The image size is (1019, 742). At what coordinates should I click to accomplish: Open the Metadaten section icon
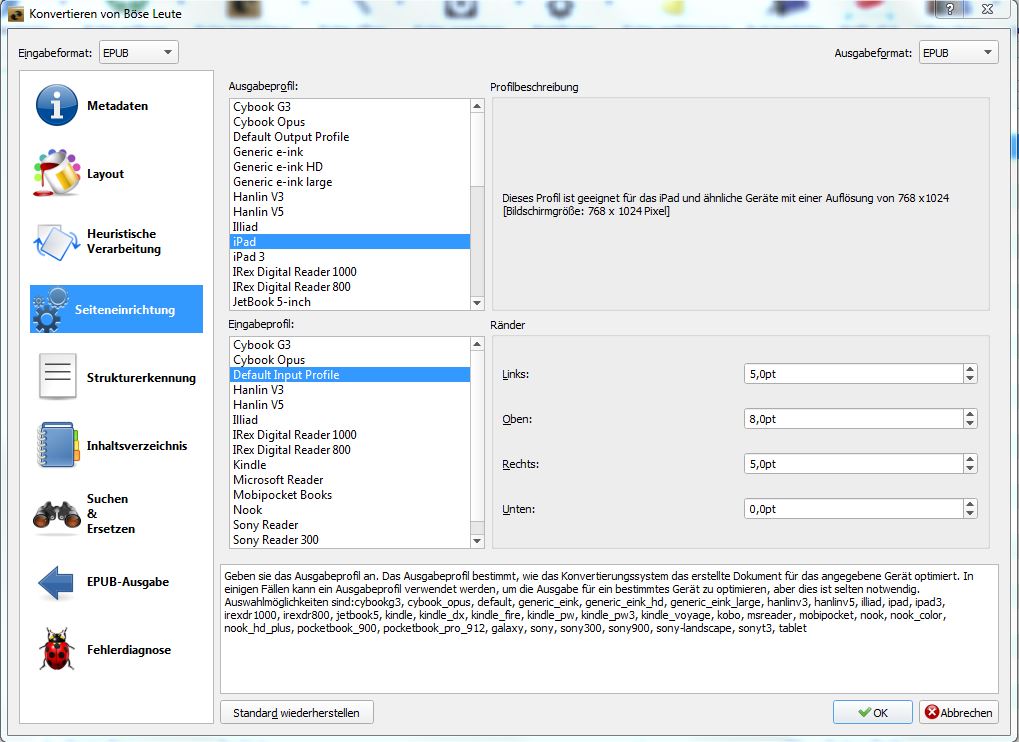point(57,105)
